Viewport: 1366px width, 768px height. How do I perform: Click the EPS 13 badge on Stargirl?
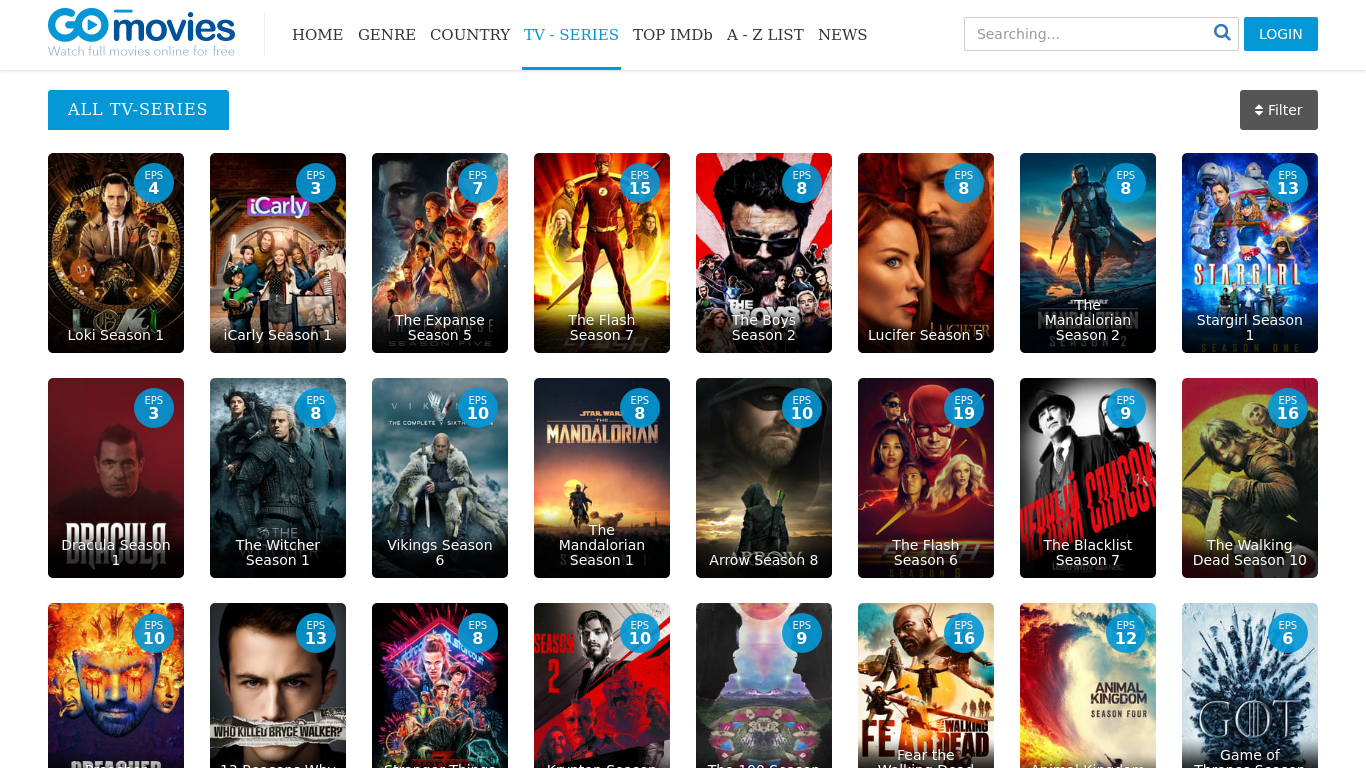(x=1287, y=183)
